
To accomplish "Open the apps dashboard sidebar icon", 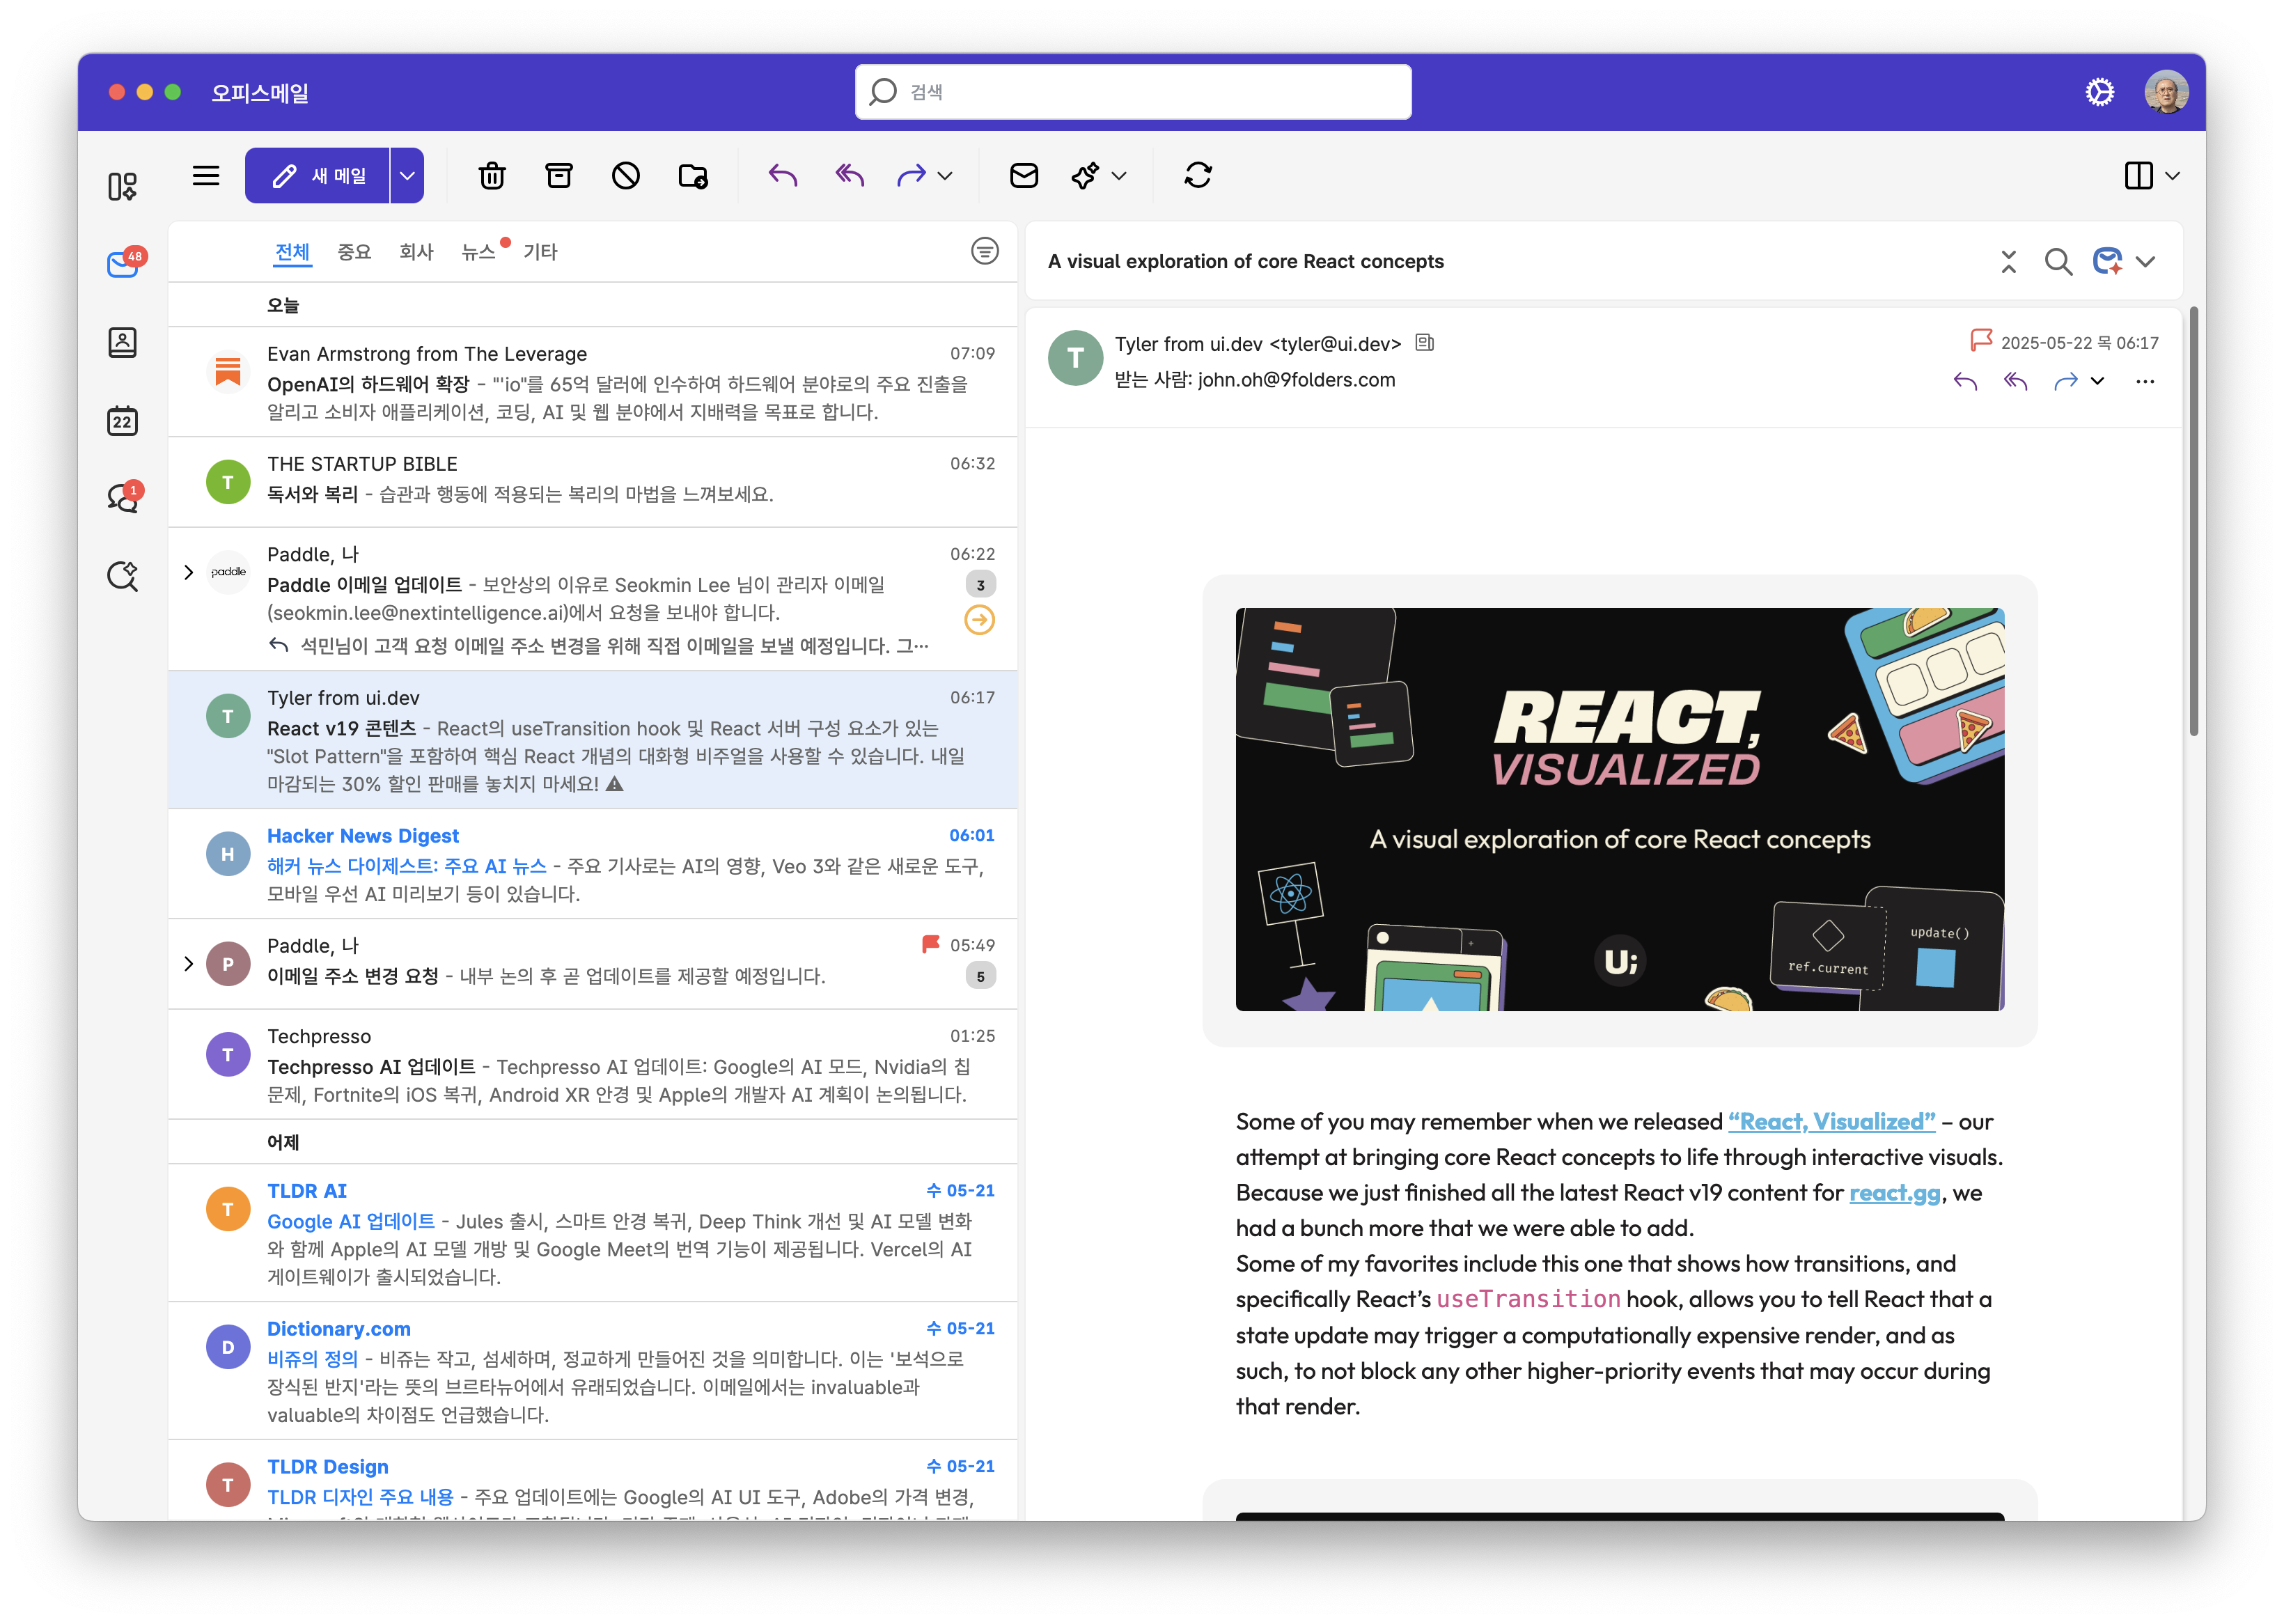I will click(122, 186).
